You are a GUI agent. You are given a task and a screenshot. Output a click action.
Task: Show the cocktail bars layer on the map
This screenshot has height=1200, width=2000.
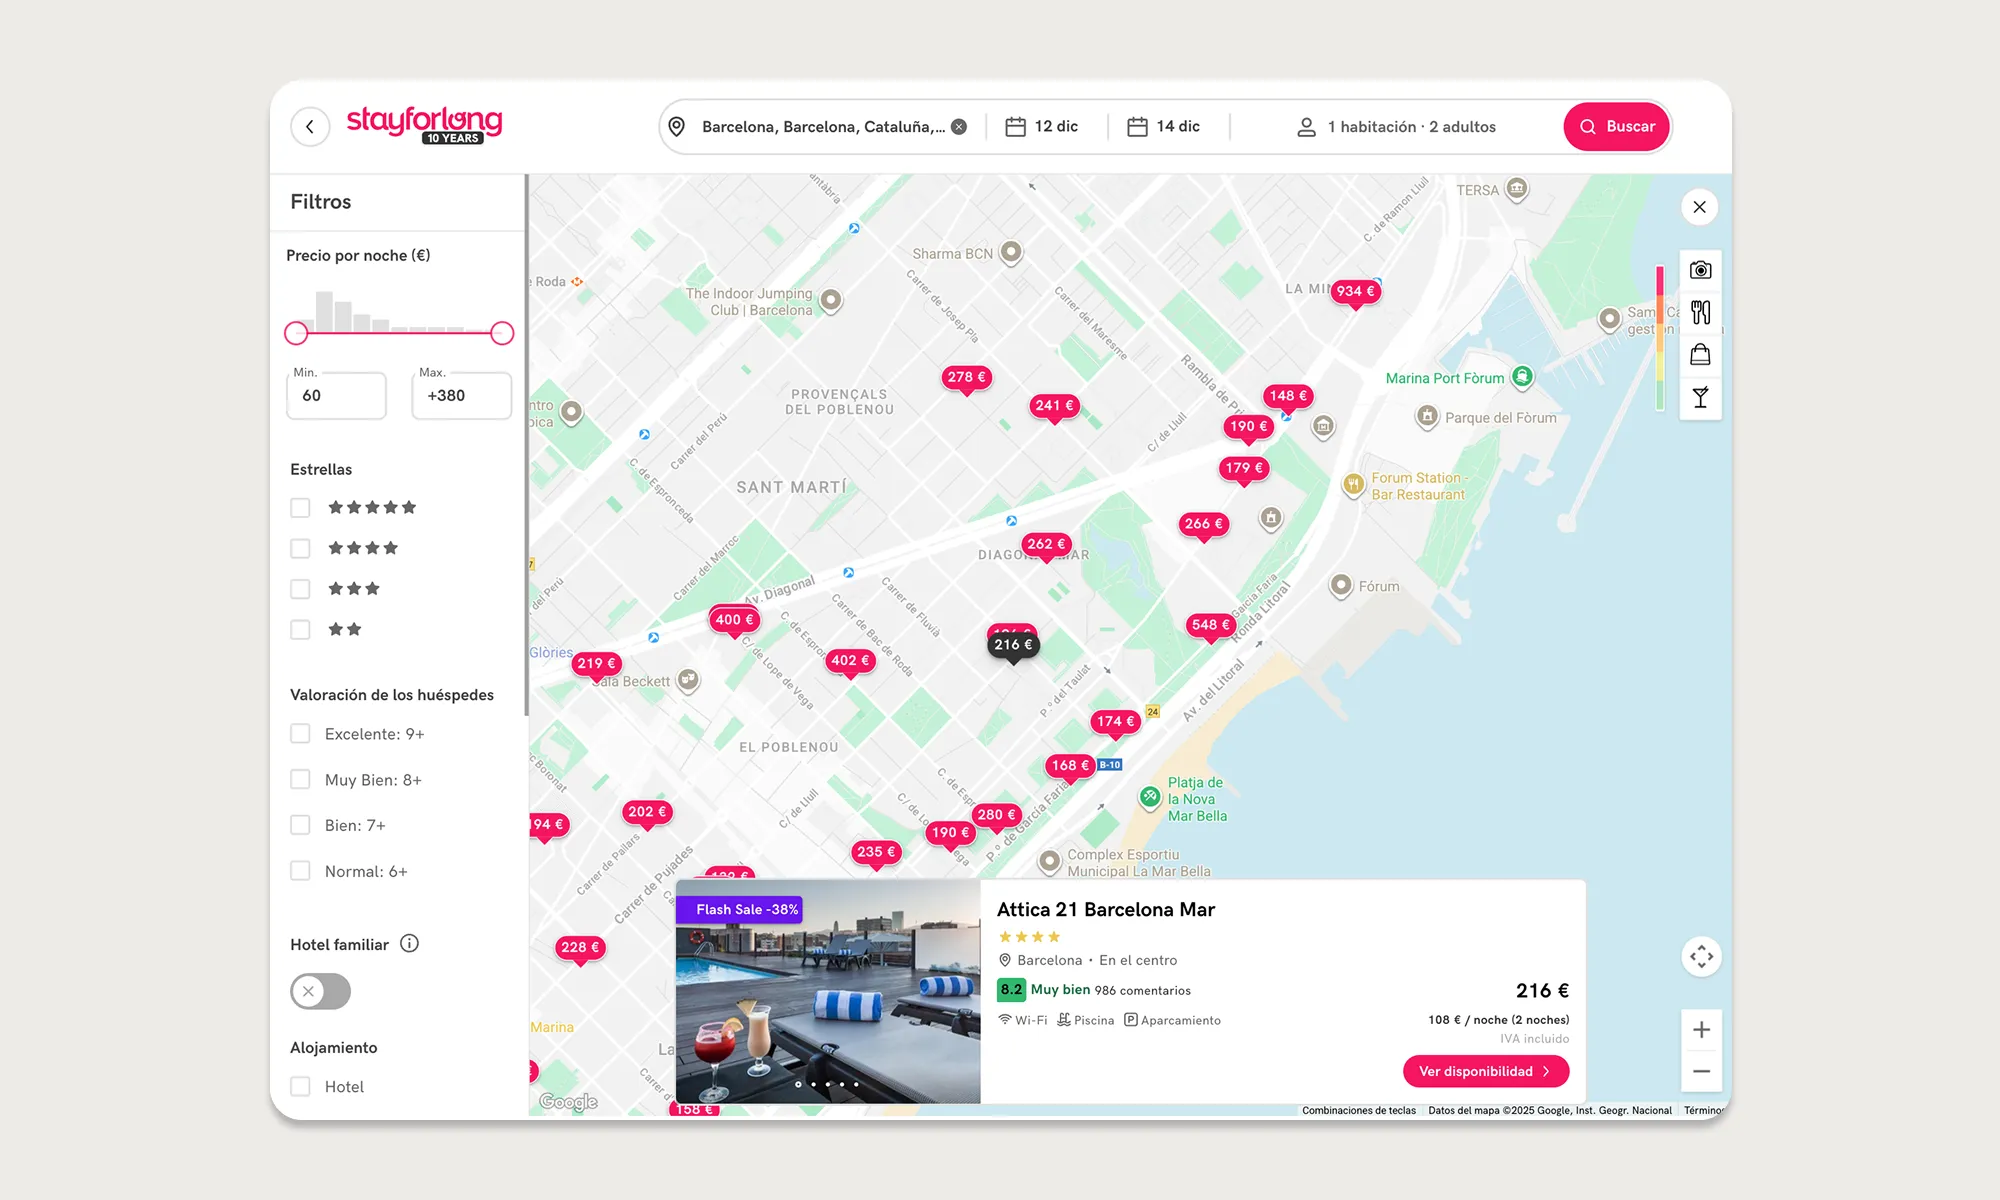[x=1700, y=397]
